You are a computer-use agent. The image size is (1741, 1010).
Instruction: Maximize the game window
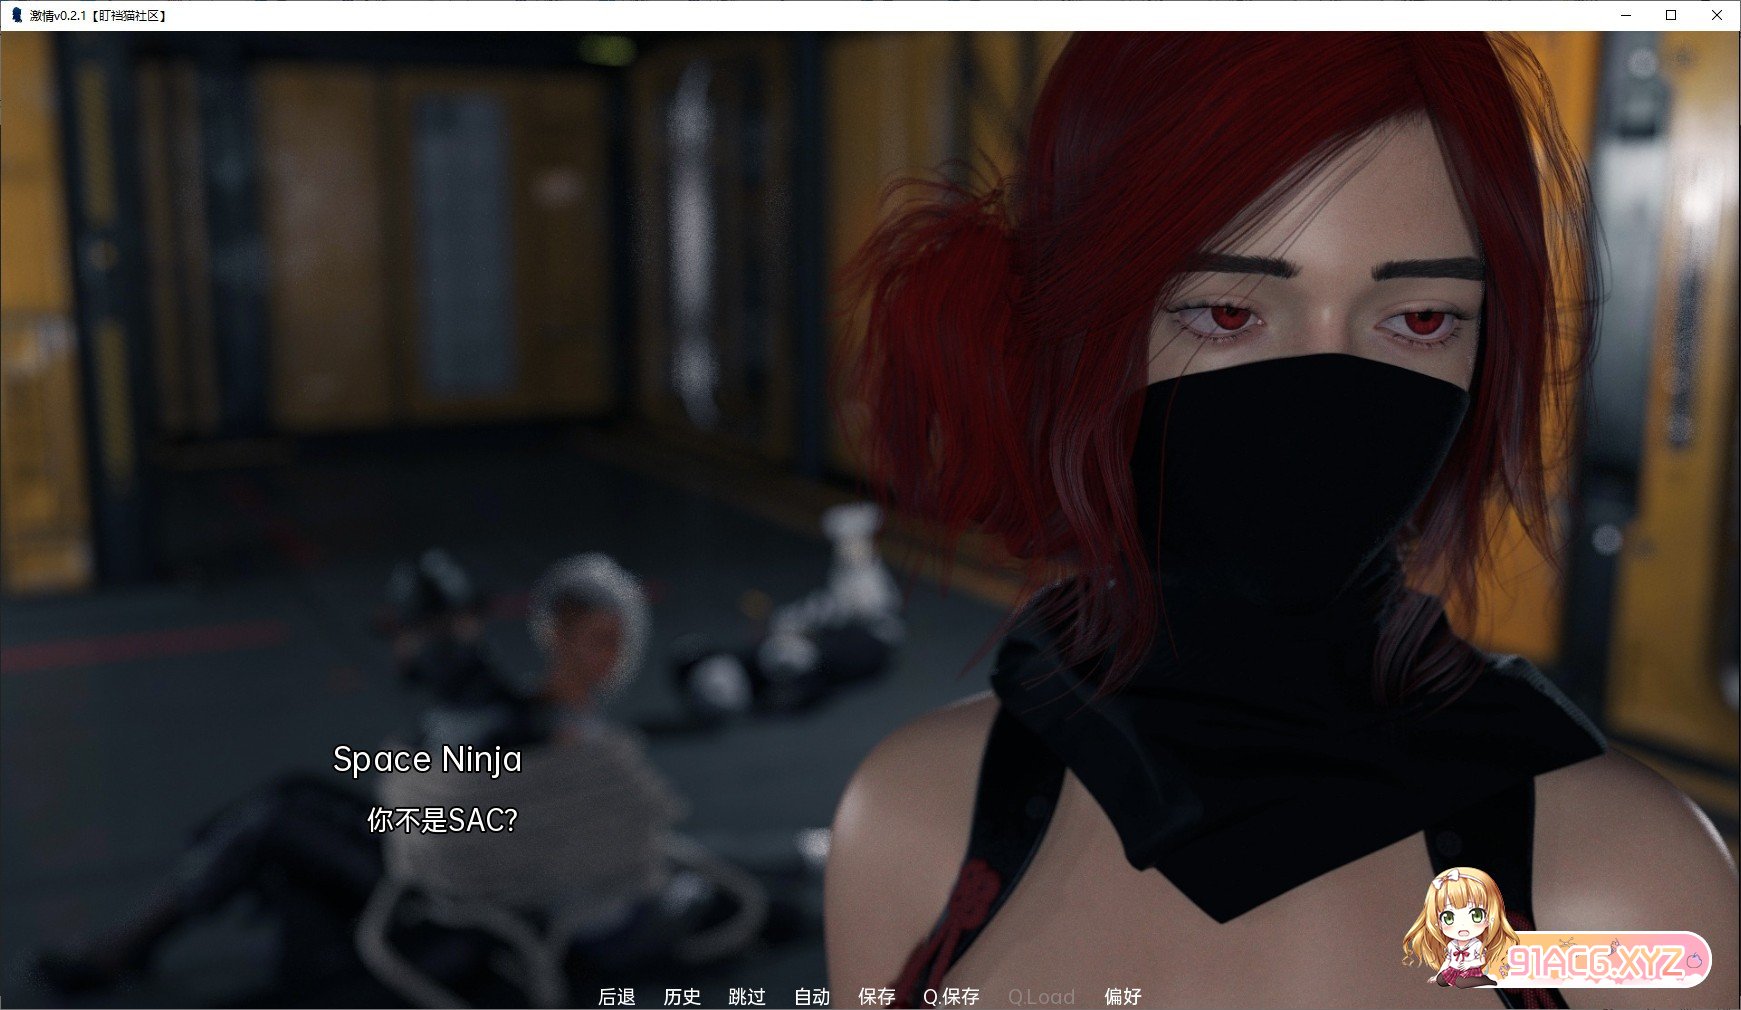click(1671, 15)
